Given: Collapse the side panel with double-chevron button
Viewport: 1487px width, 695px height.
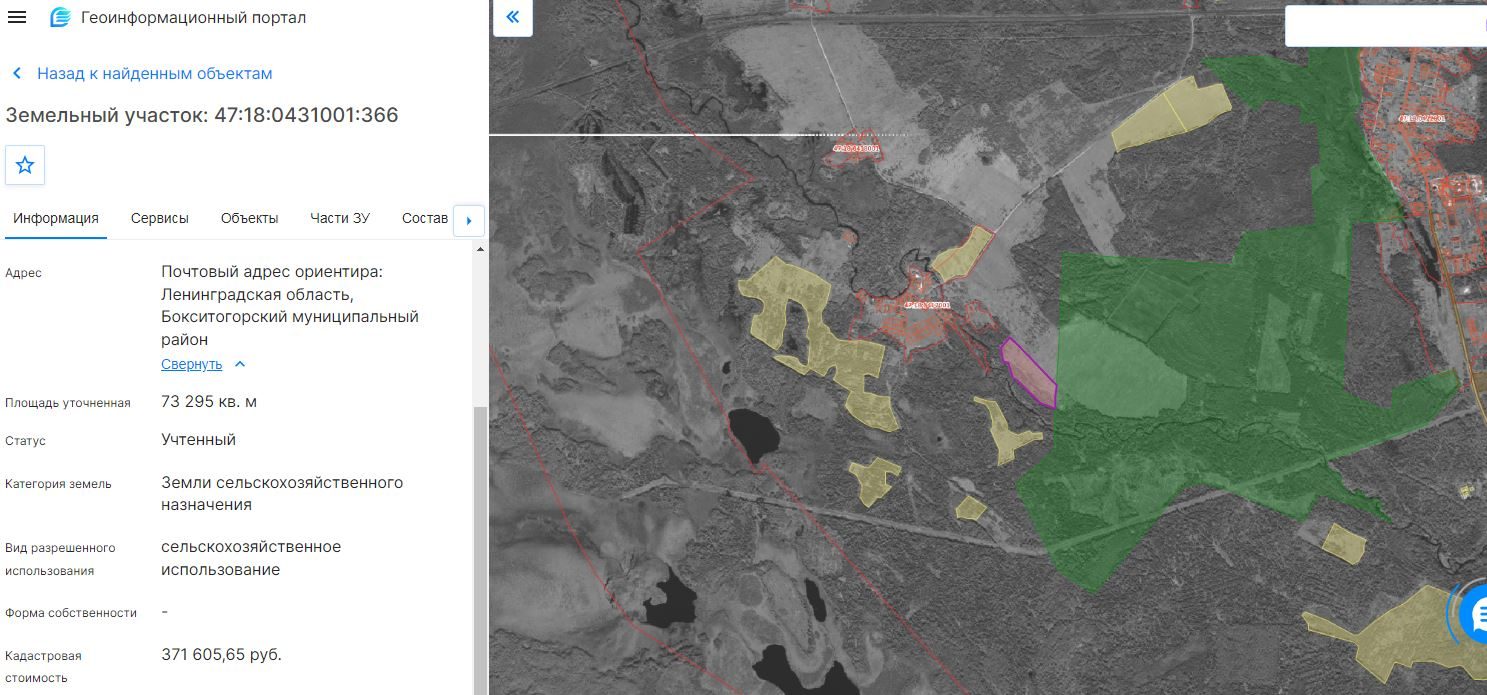Looking at the screenshot, I should pos(513,17).
